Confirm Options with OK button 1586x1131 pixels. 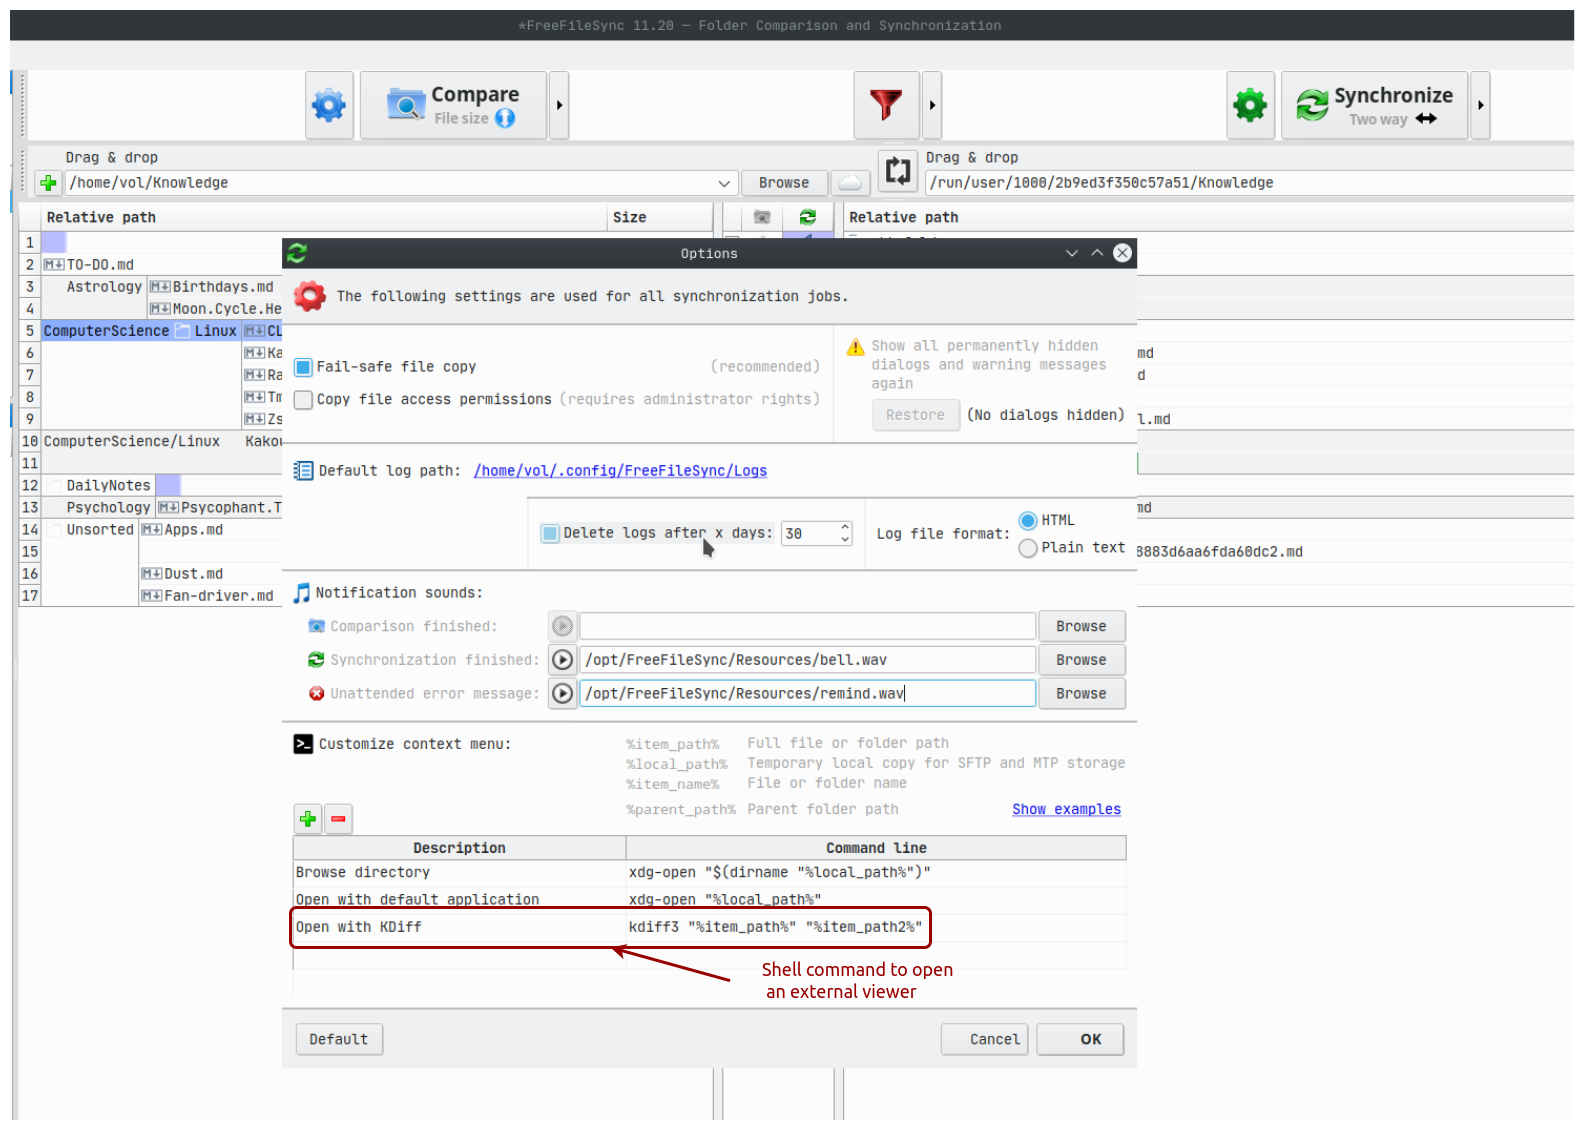[1081, 1040]
